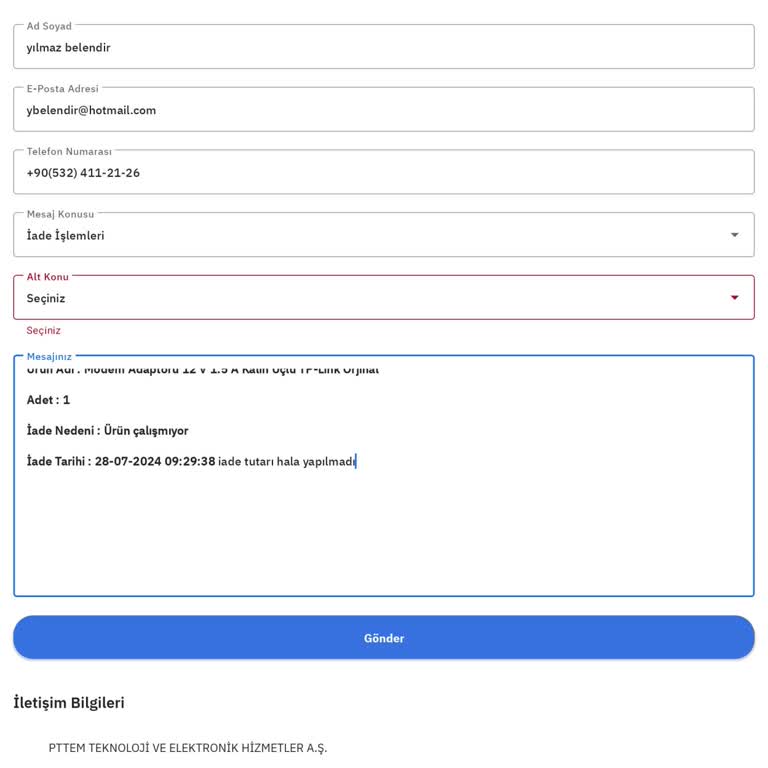
Task: Click the Alt Konu field label
Action: pos(47,276)
